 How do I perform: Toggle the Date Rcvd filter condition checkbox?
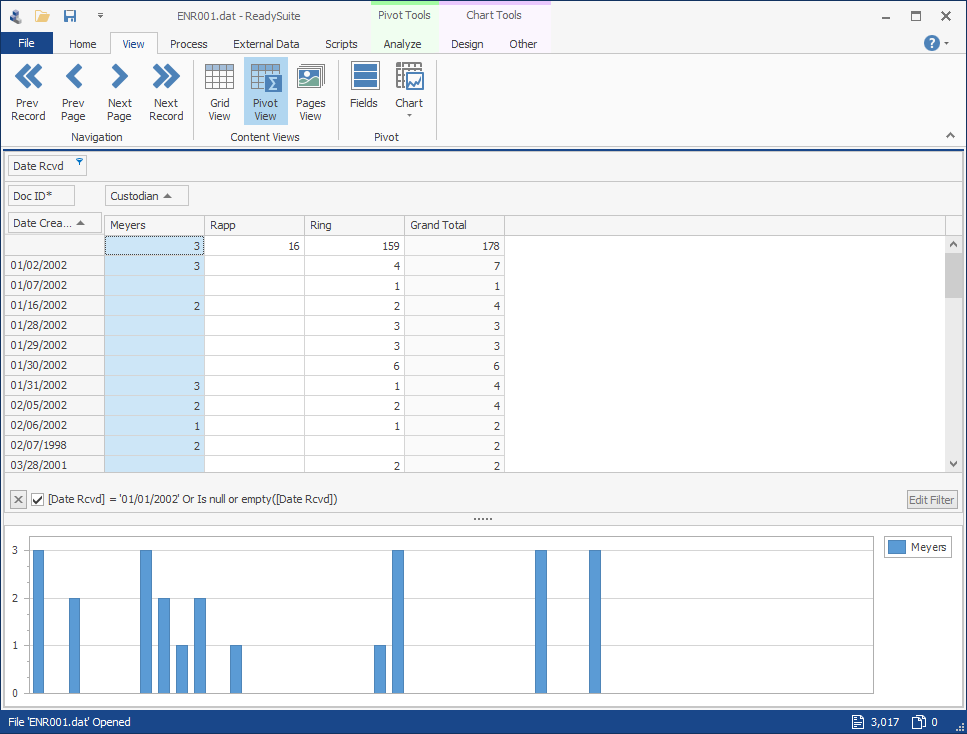[x=37, y=498]
